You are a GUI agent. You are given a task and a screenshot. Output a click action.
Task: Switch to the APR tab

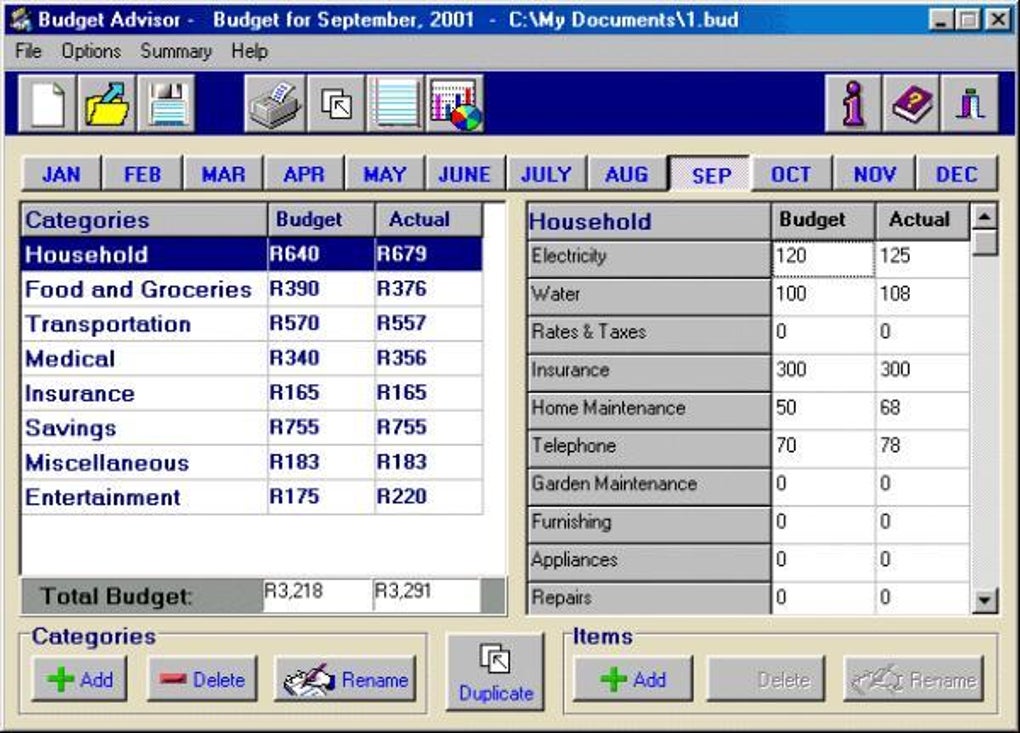[x=304, y=174]
